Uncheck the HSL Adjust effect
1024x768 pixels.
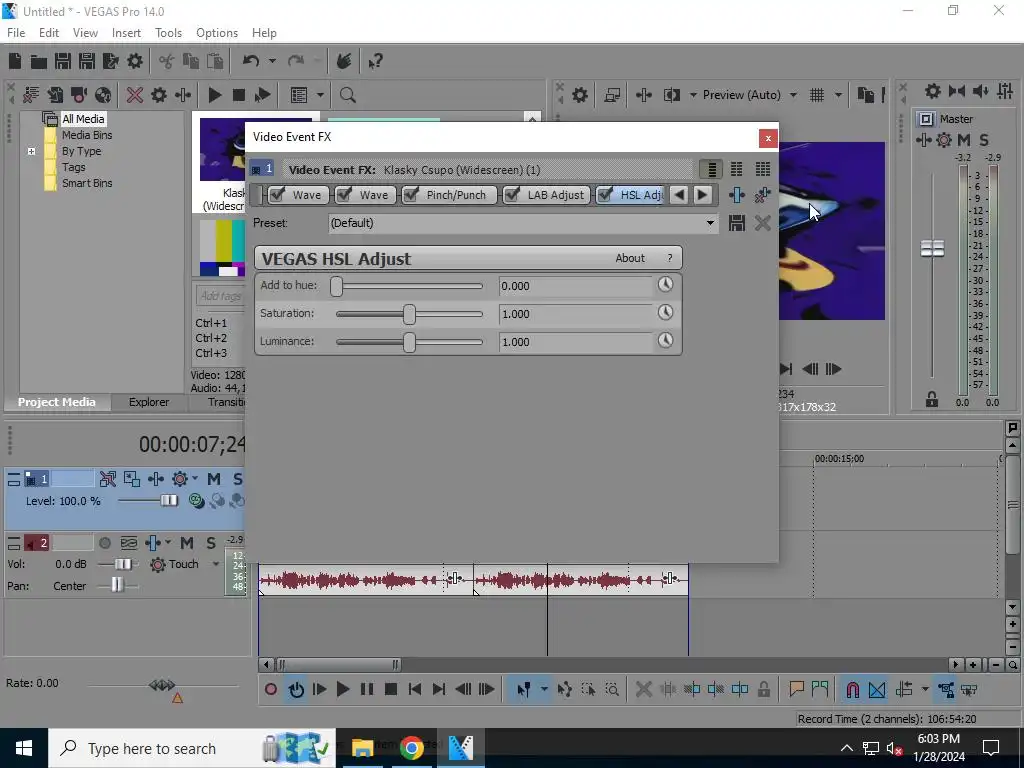[605, 195]
